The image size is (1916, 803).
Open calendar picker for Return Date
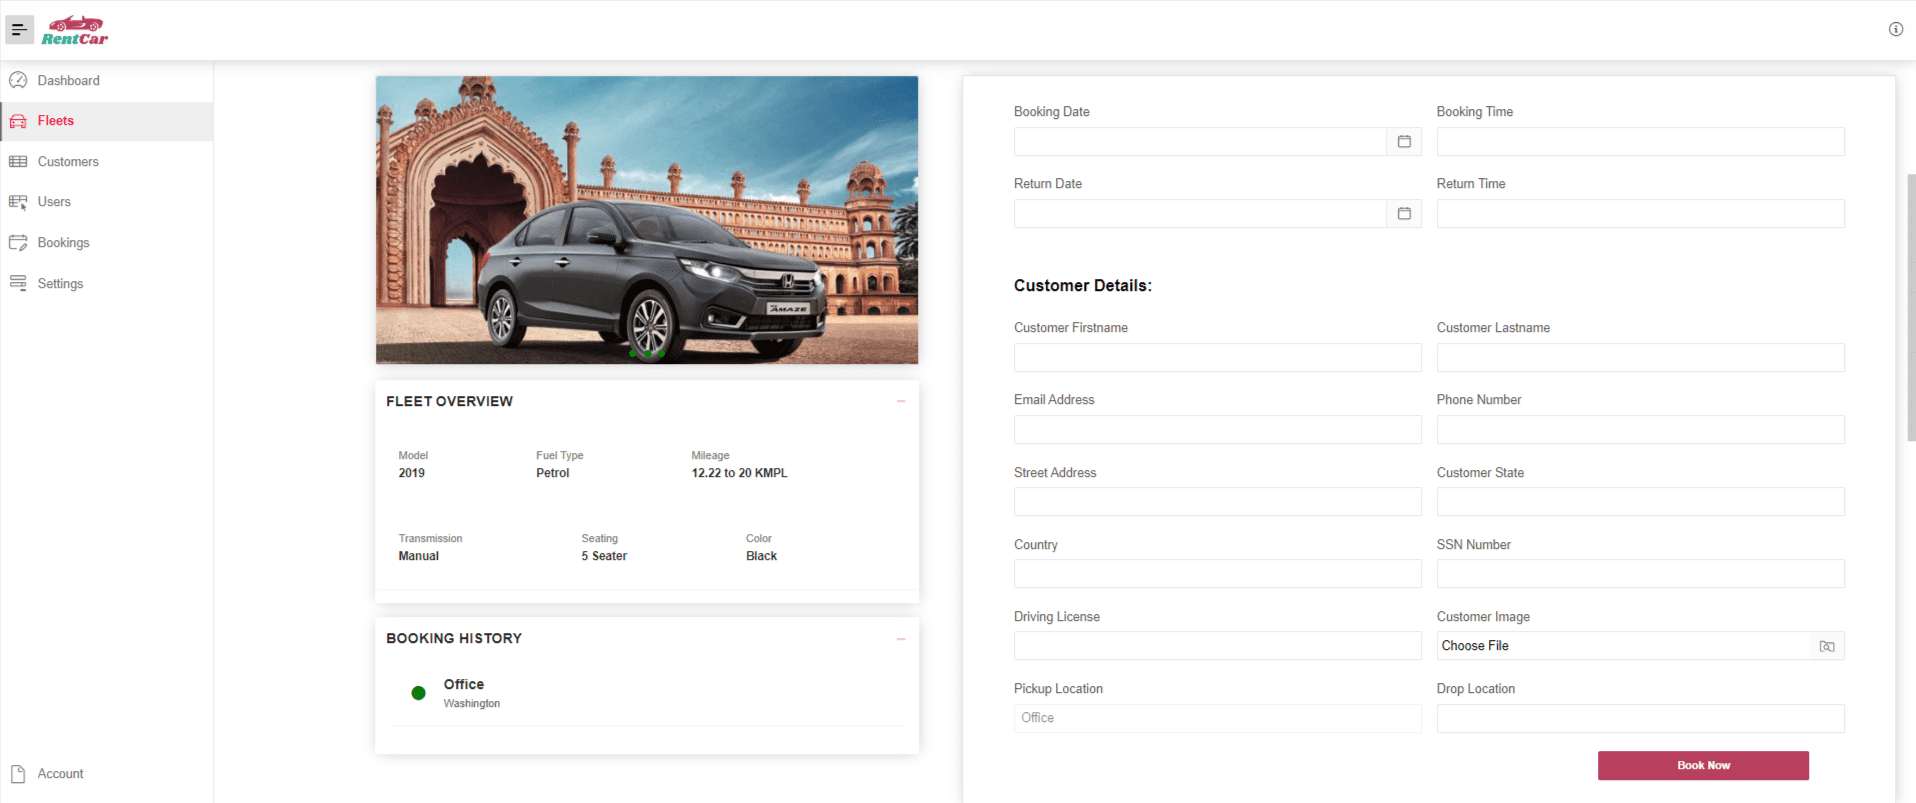click(1403, 214)
